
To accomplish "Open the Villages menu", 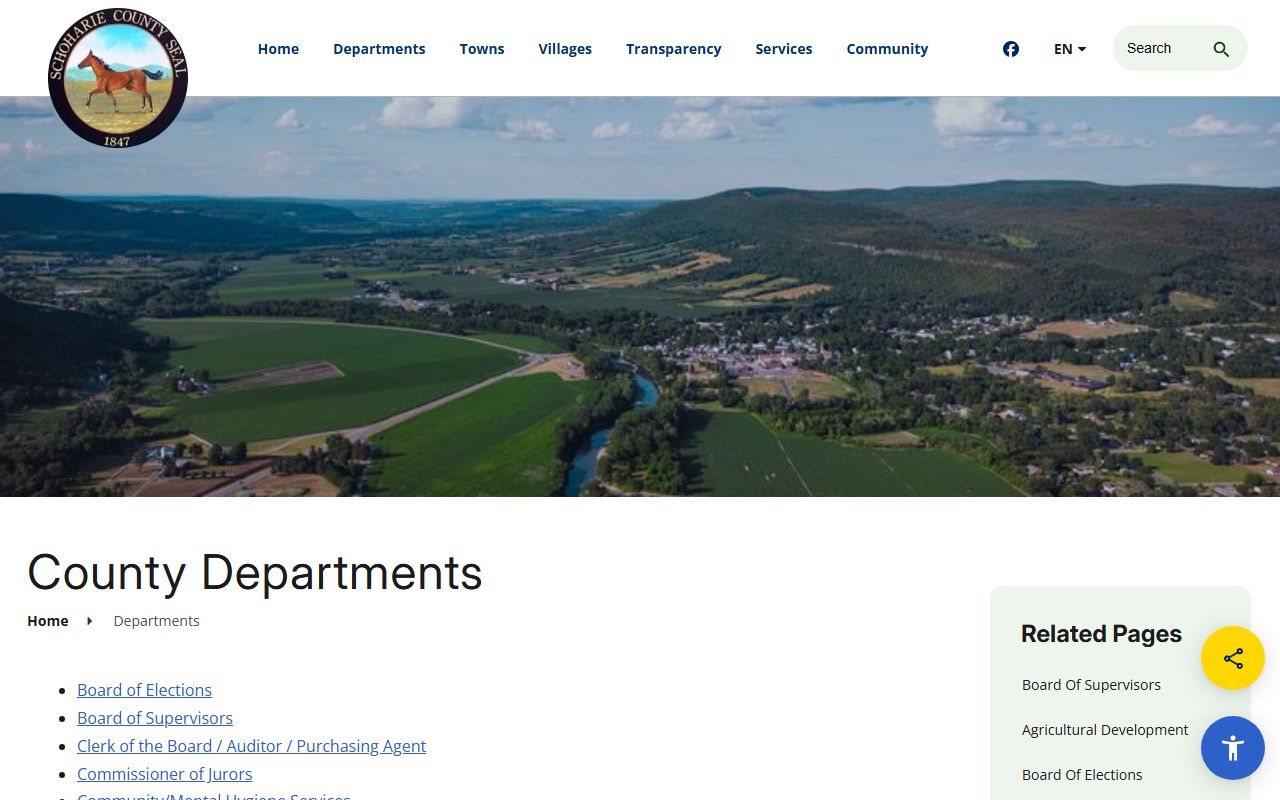I will point(565,49).
